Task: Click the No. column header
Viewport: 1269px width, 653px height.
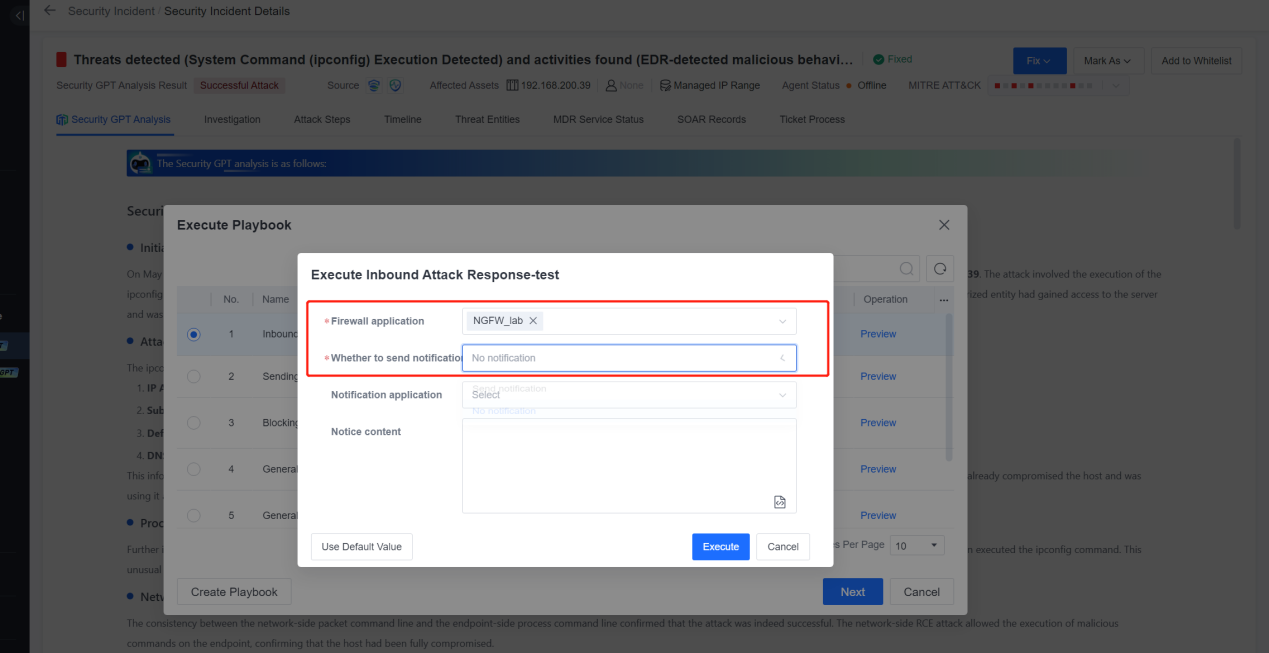Action: click(x=231, y=299)
